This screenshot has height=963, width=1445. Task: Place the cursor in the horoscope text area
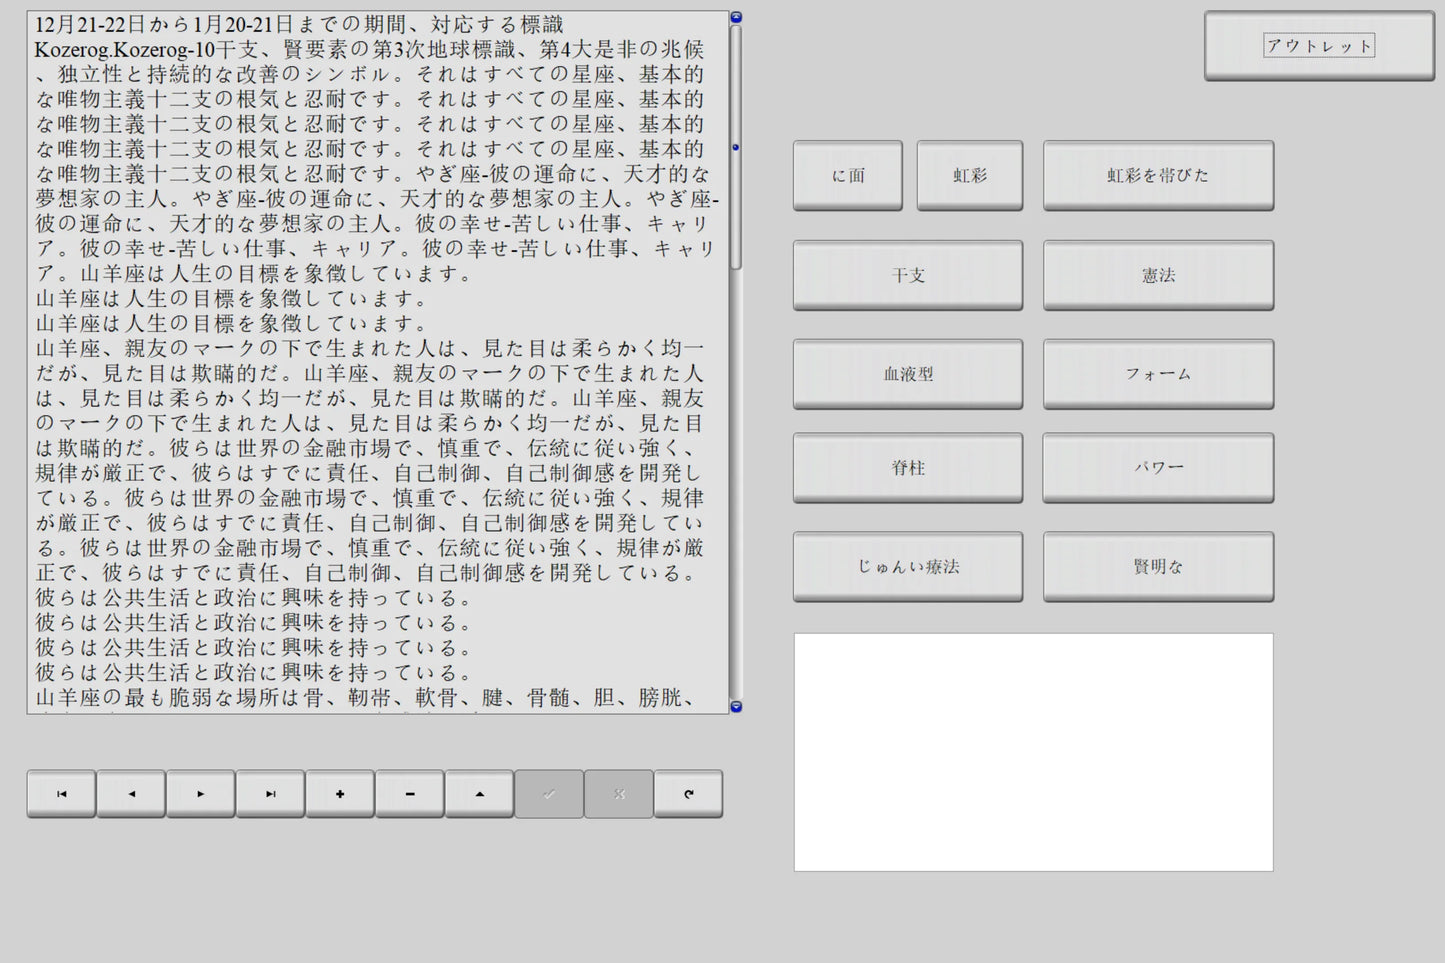[378, 362]
